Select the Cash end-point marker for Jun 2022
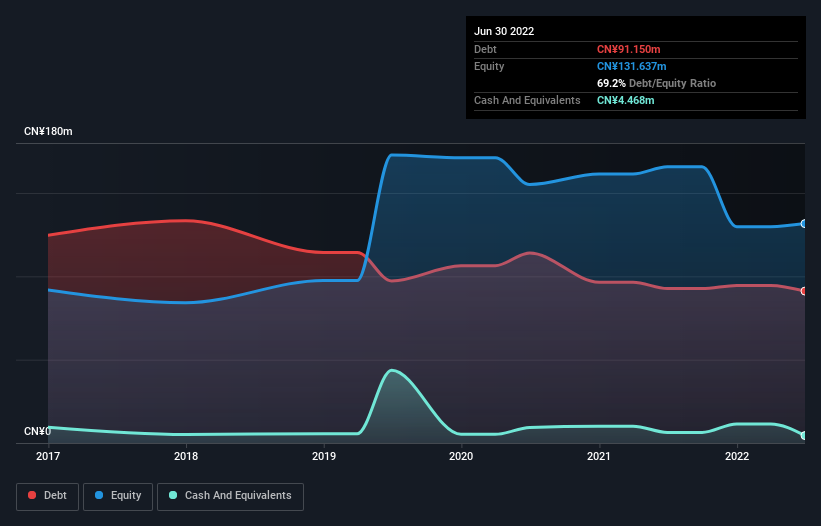Image resolution: width=821 pixels, height=526 pixels. click(x=804, y=435)
